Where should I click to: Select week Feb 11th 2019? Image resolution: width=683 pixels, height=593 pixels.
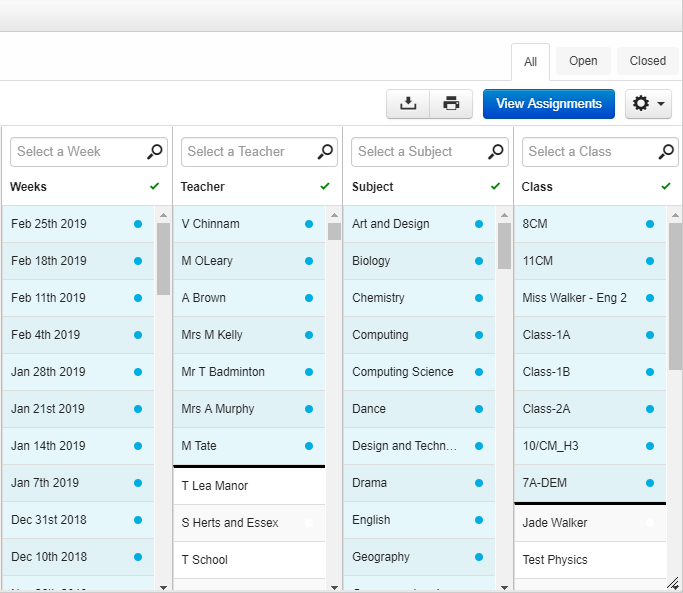pos(78,298)
